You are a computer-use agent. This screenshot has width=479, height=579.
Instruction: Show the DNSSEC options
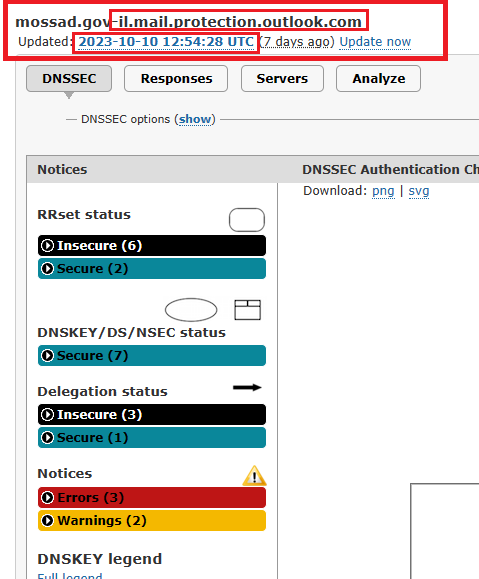click(195, 119)
